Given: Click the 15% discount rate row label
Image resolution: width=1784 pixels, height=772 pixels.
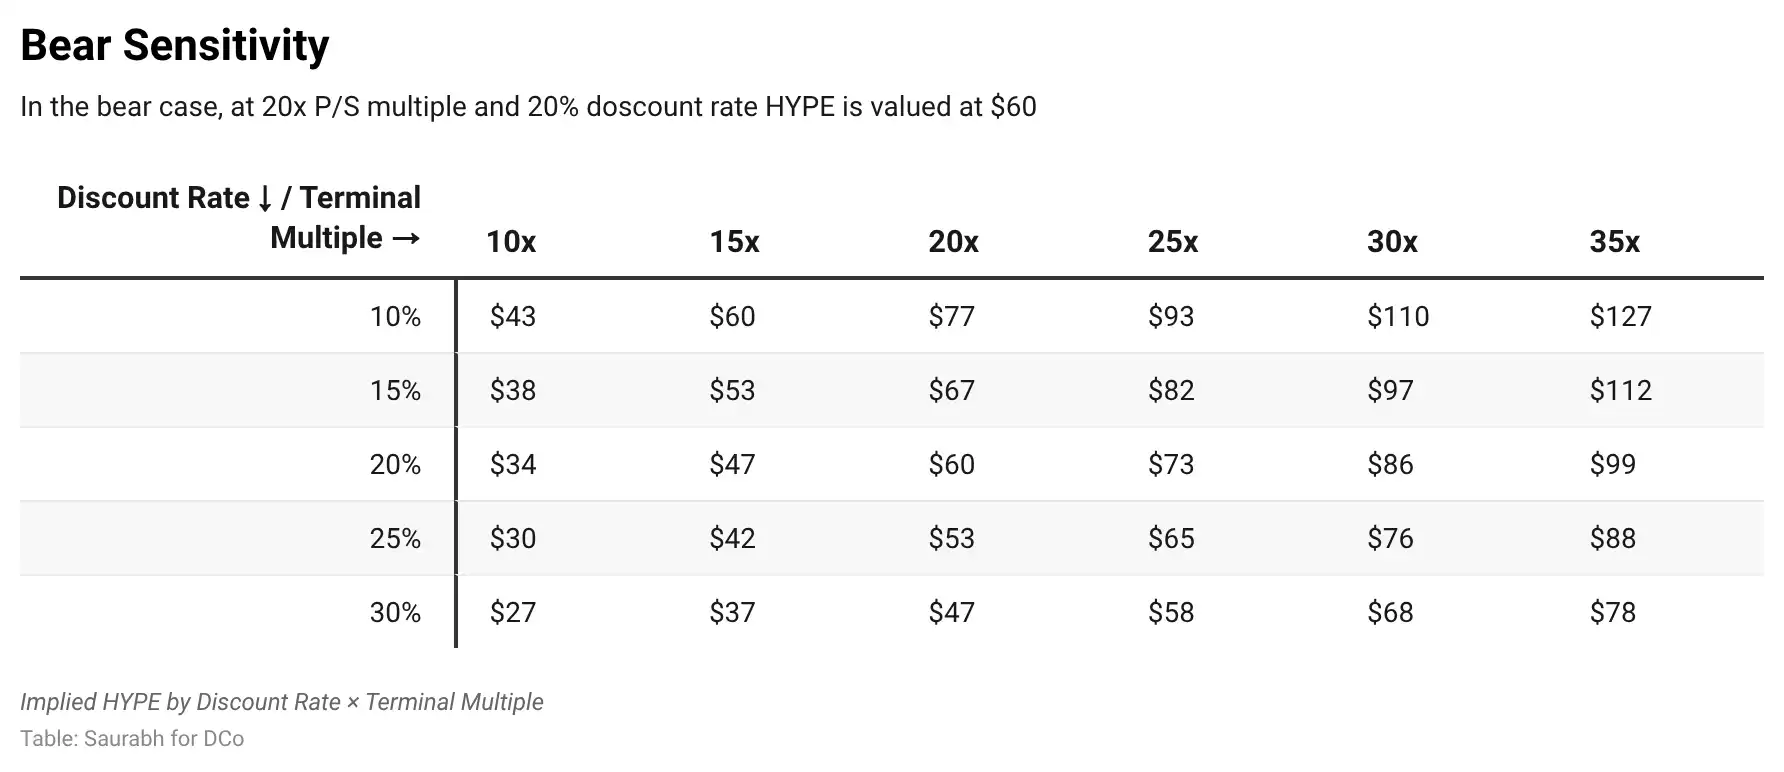Looking at the screenshot, I should (x=395, y=391).
